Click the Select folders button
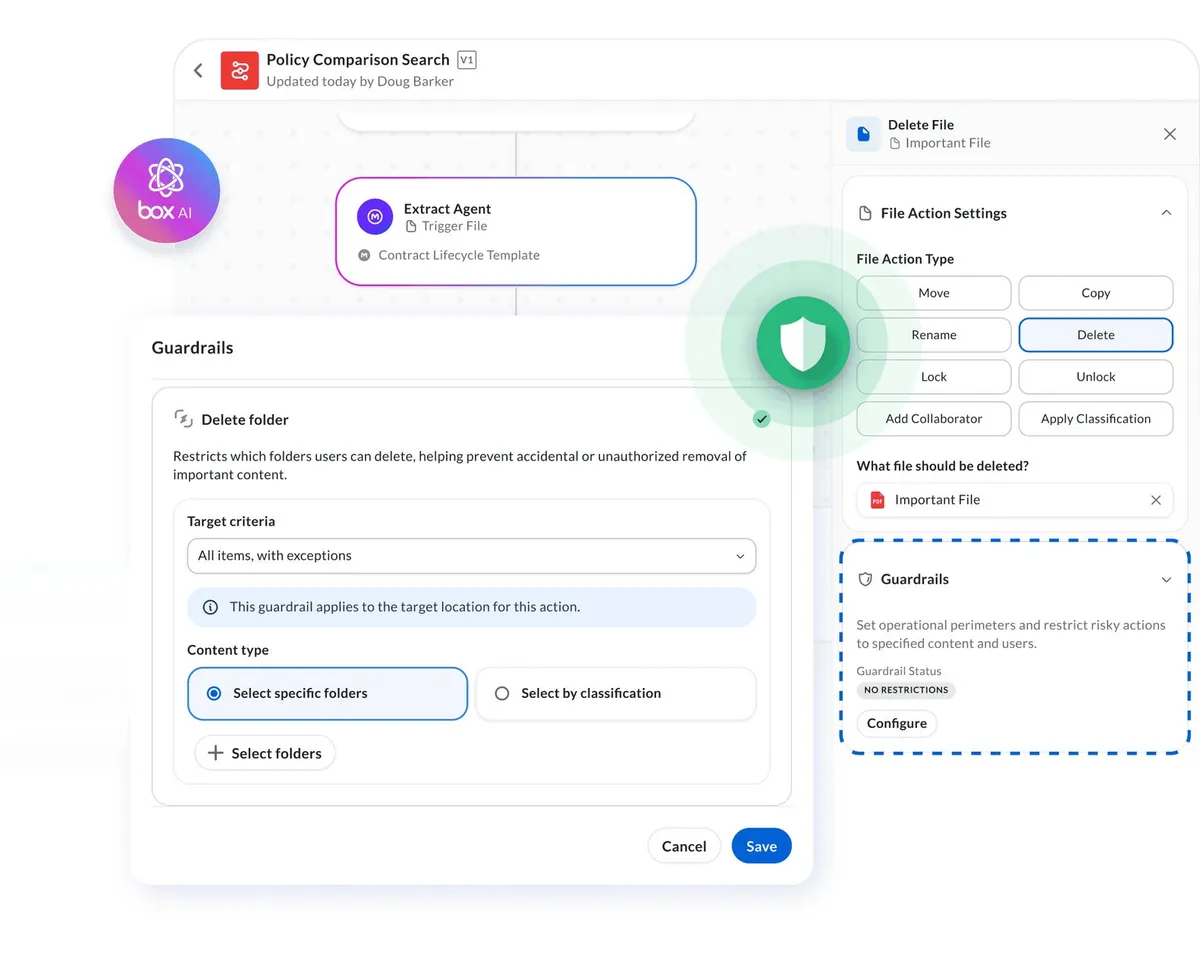Viewport: 1200px width, 956px height. click(265, 753)
